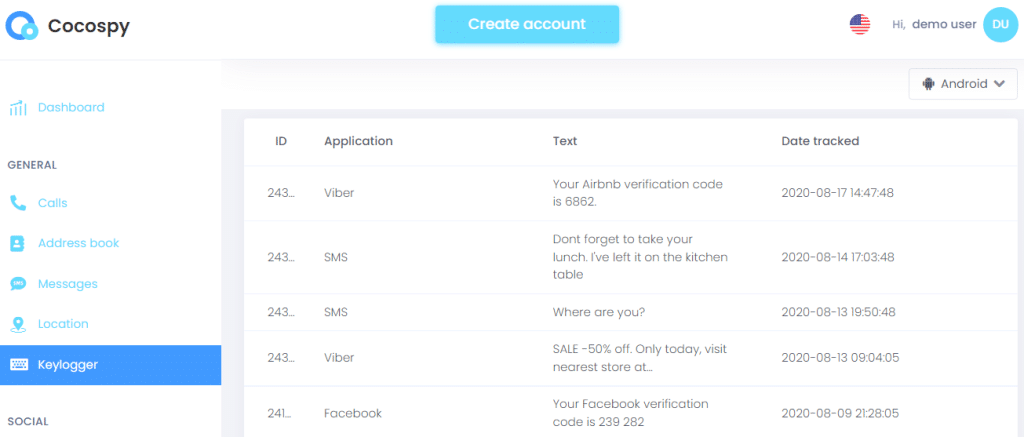Click the date 2020-08-09 21:28:05
1024x437 pixels.
(840, 413)
